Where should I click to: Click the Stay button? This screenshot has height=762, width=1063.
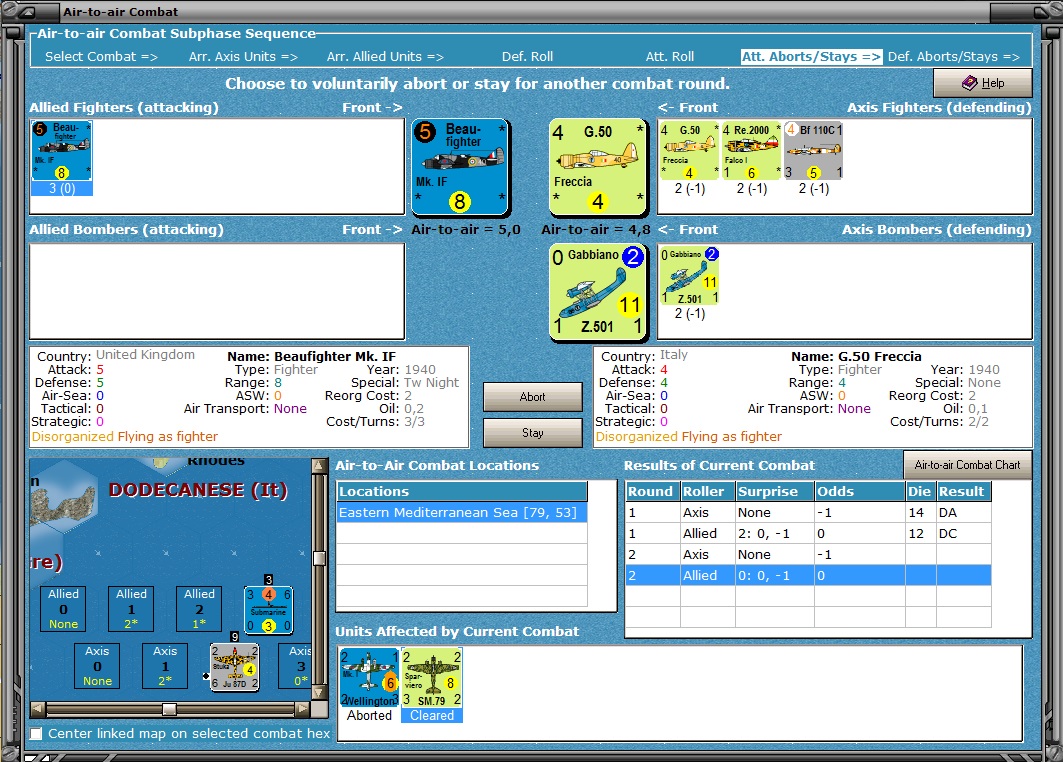(532, 433)
